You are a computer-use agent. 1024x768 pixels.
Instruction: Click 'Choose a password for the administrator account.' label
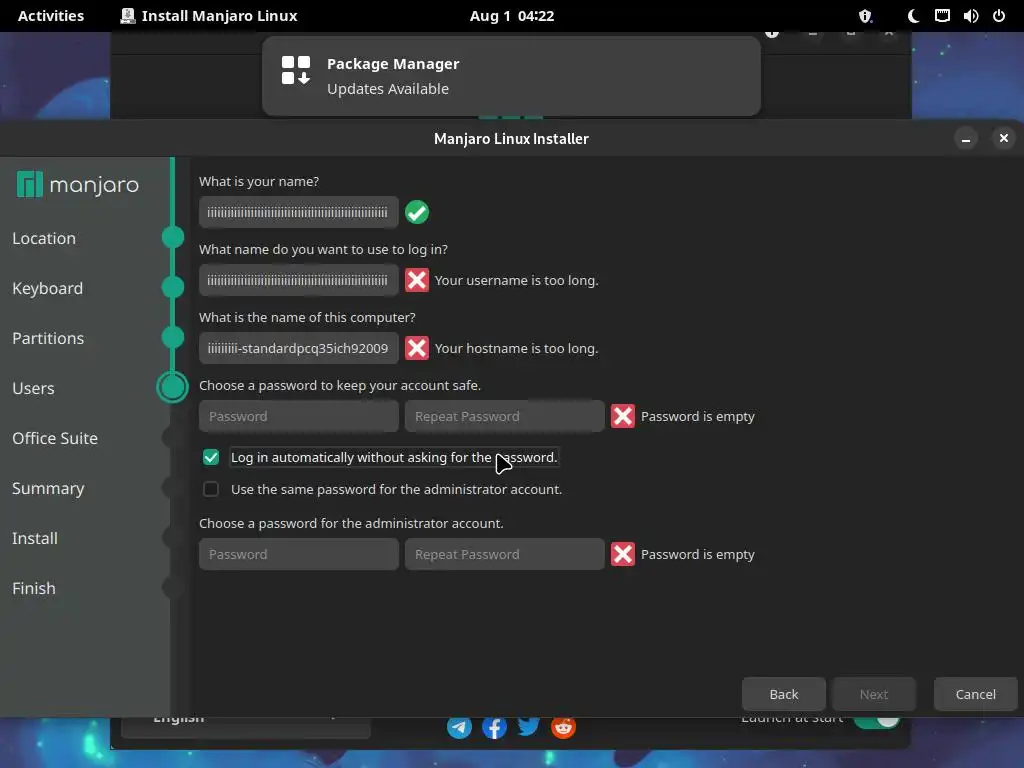click(x=351, y=523)
